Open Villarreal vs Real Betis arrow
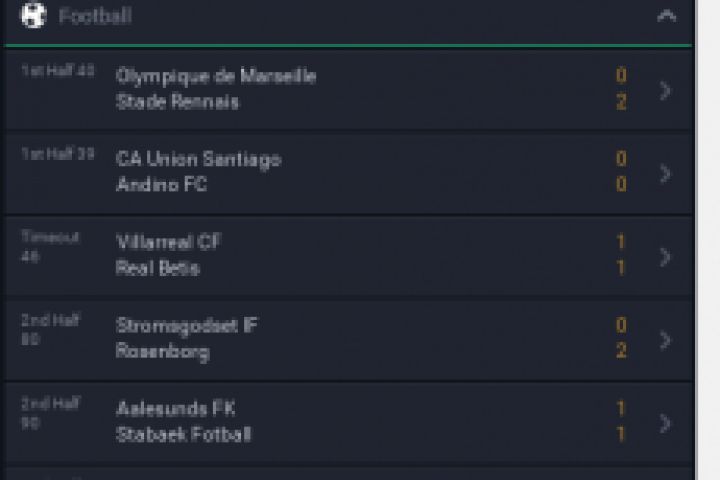This screenshot has height=480, width=720. click(x=666, y=256)
